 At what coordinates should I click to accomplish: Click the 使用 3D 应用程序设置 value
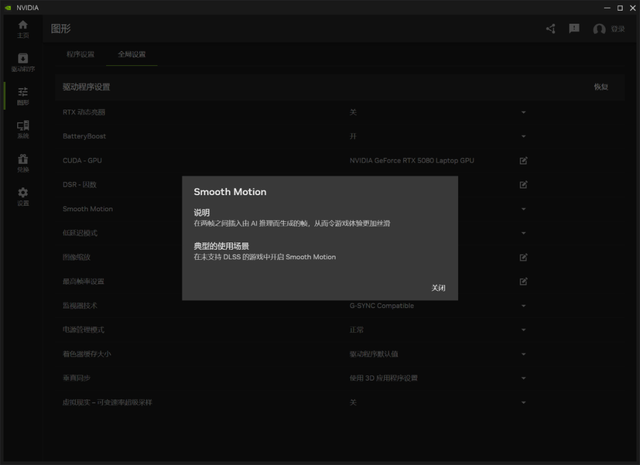pos(383,378)
